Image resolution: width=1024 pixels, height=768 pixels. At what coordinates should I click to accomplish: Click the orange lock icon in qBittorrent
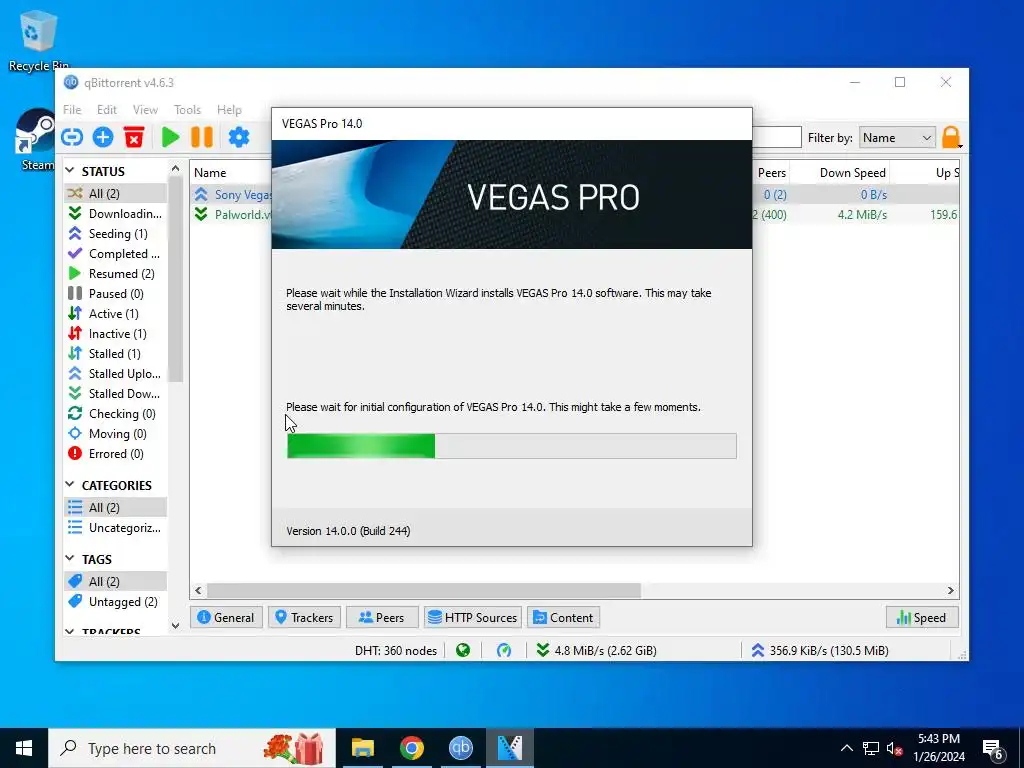[x=951, y=137]
